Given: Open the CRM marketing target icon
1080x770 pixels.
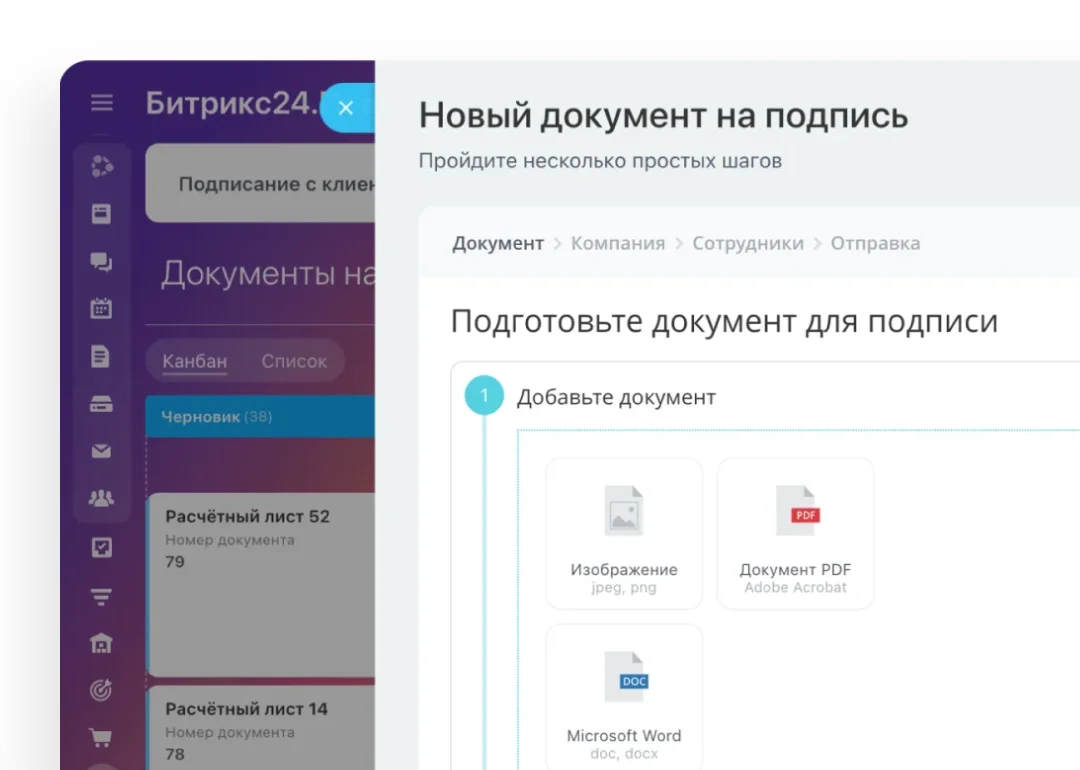Looking at the screenshot, I should pos(101,690).
